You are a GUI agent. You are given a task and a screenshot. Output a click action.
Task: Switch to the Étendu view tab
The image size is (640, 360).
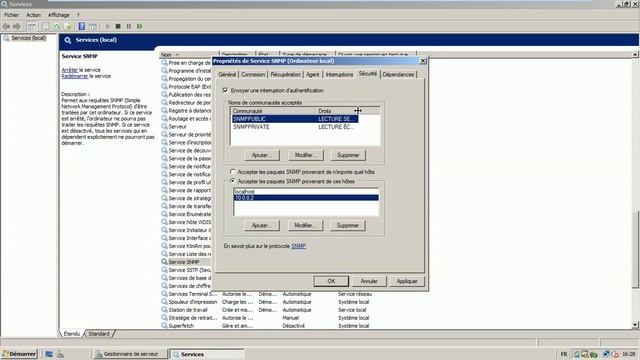72,334
